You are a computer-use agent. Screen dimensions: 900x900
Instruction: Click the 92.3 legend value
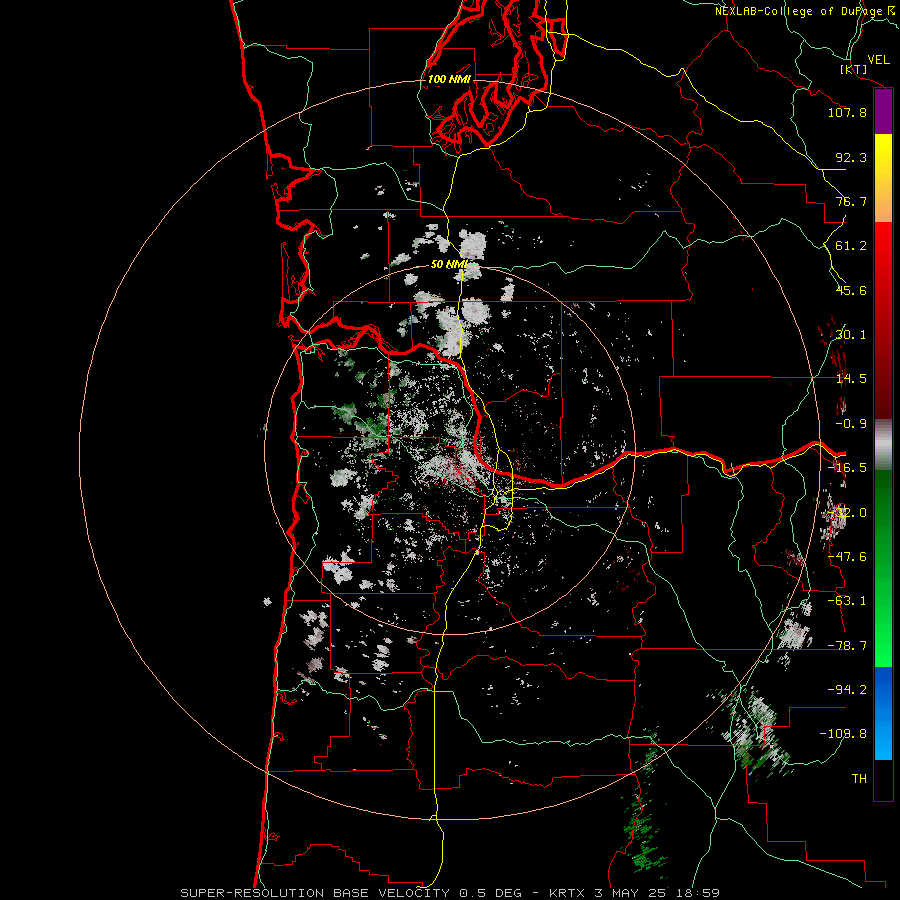851,157
